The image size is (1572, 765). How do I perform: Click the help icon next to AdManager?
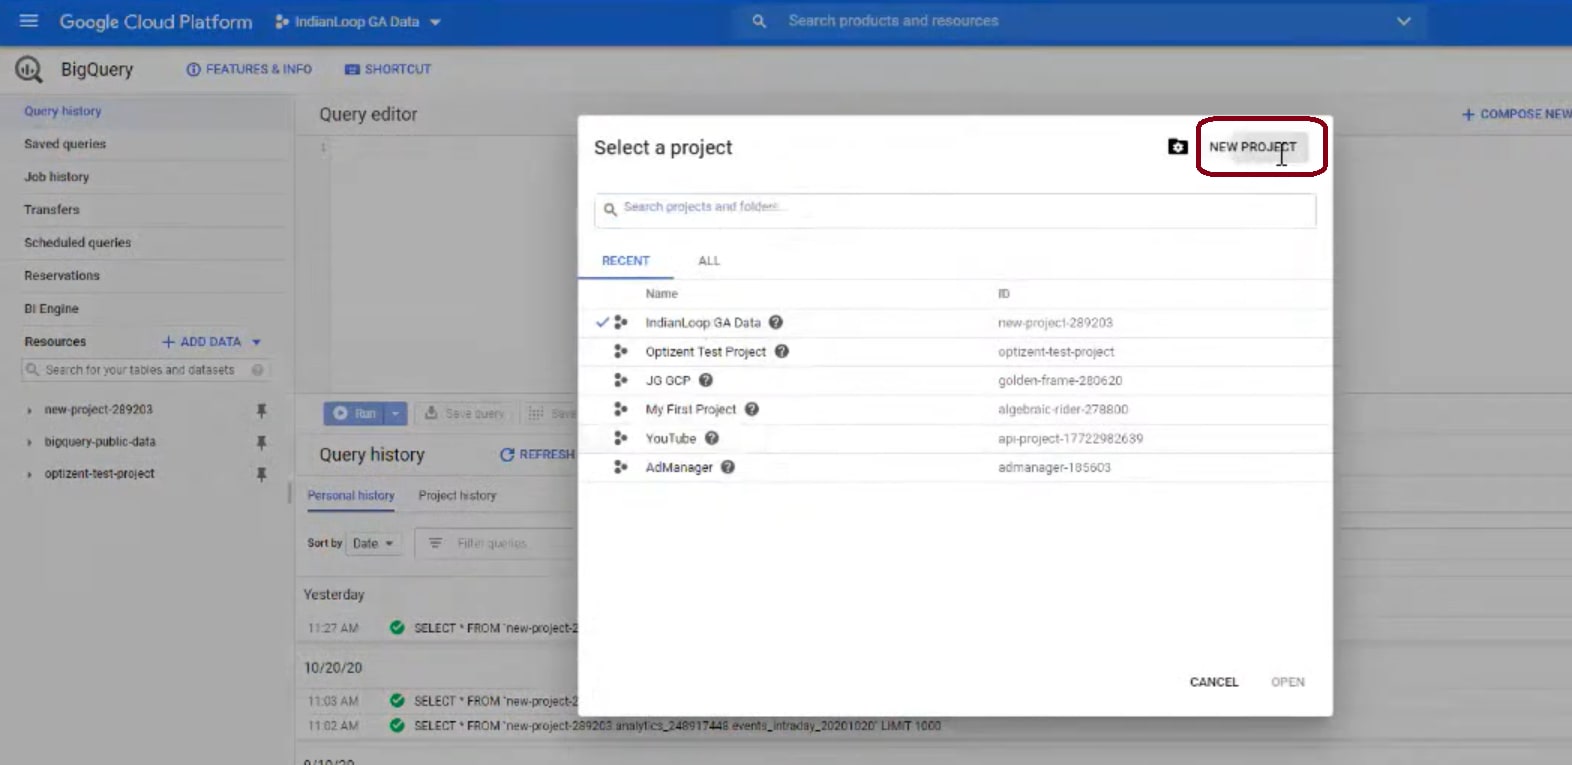click(728, 467)
